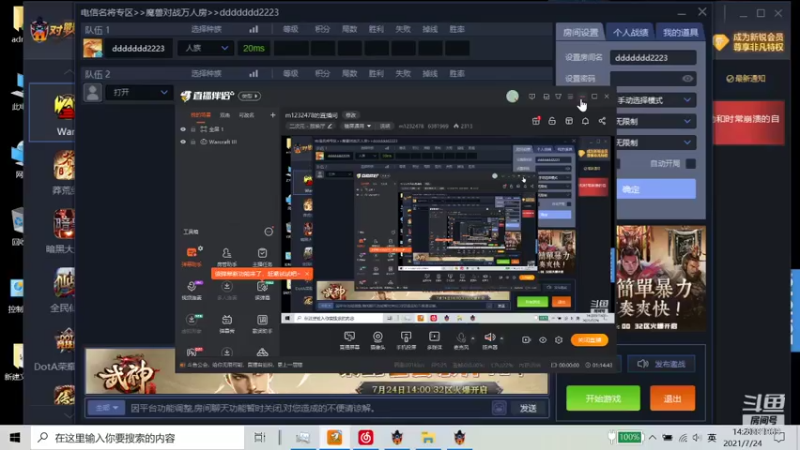
Task: Open the 全部 chat channel dropdown
Action: (x=106, y=408)
